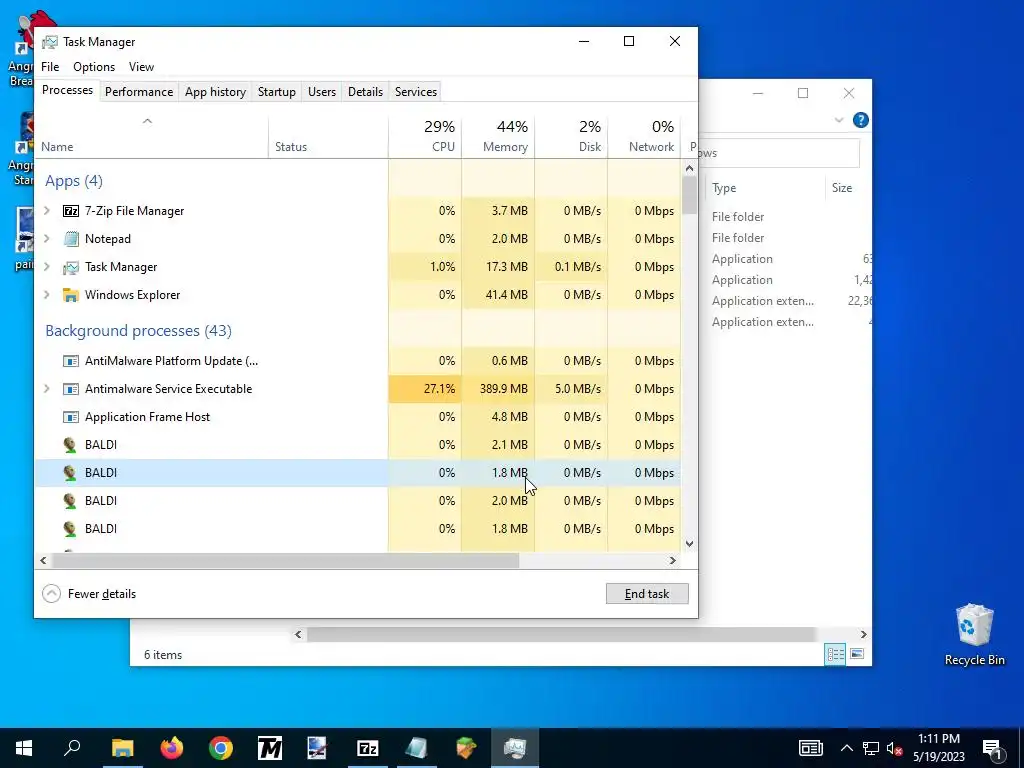Image resolution: width=1024 pixels, height=768 pixels.
Task: Switch to the App history tab
Action: click(216, 92)
